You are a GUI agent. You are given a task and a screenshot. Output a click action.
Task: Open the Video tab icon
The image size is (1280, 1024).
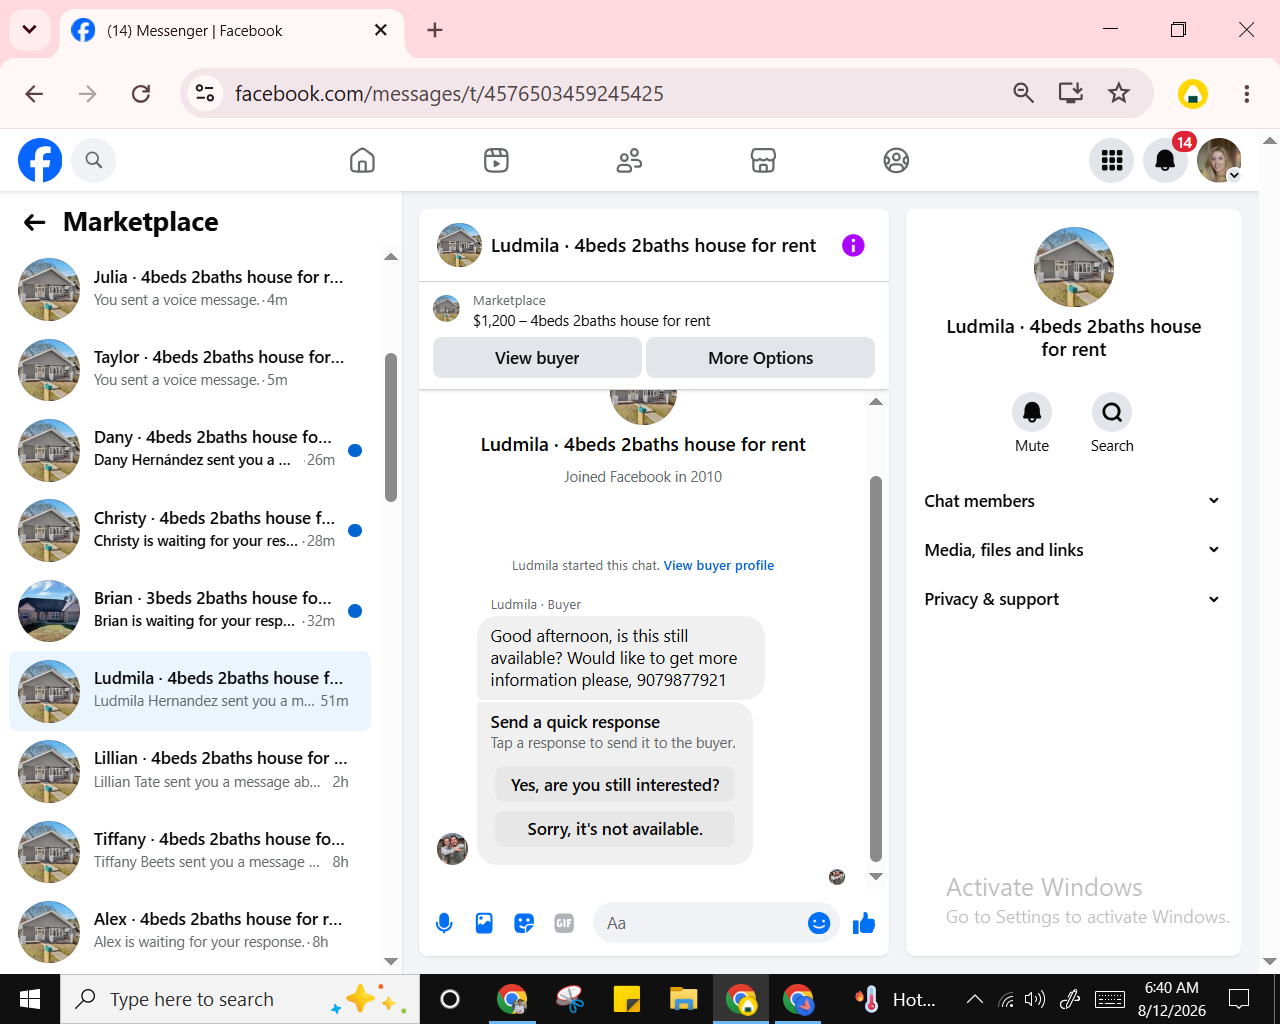coord(496,160)
